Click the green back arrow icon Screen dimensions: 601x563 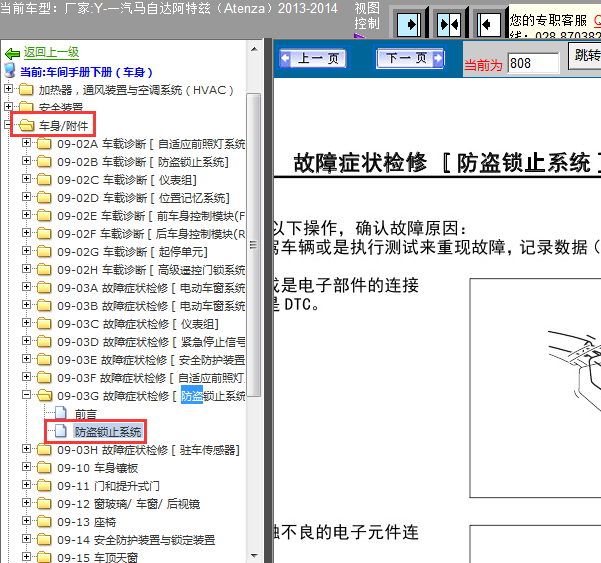[12, 53]
